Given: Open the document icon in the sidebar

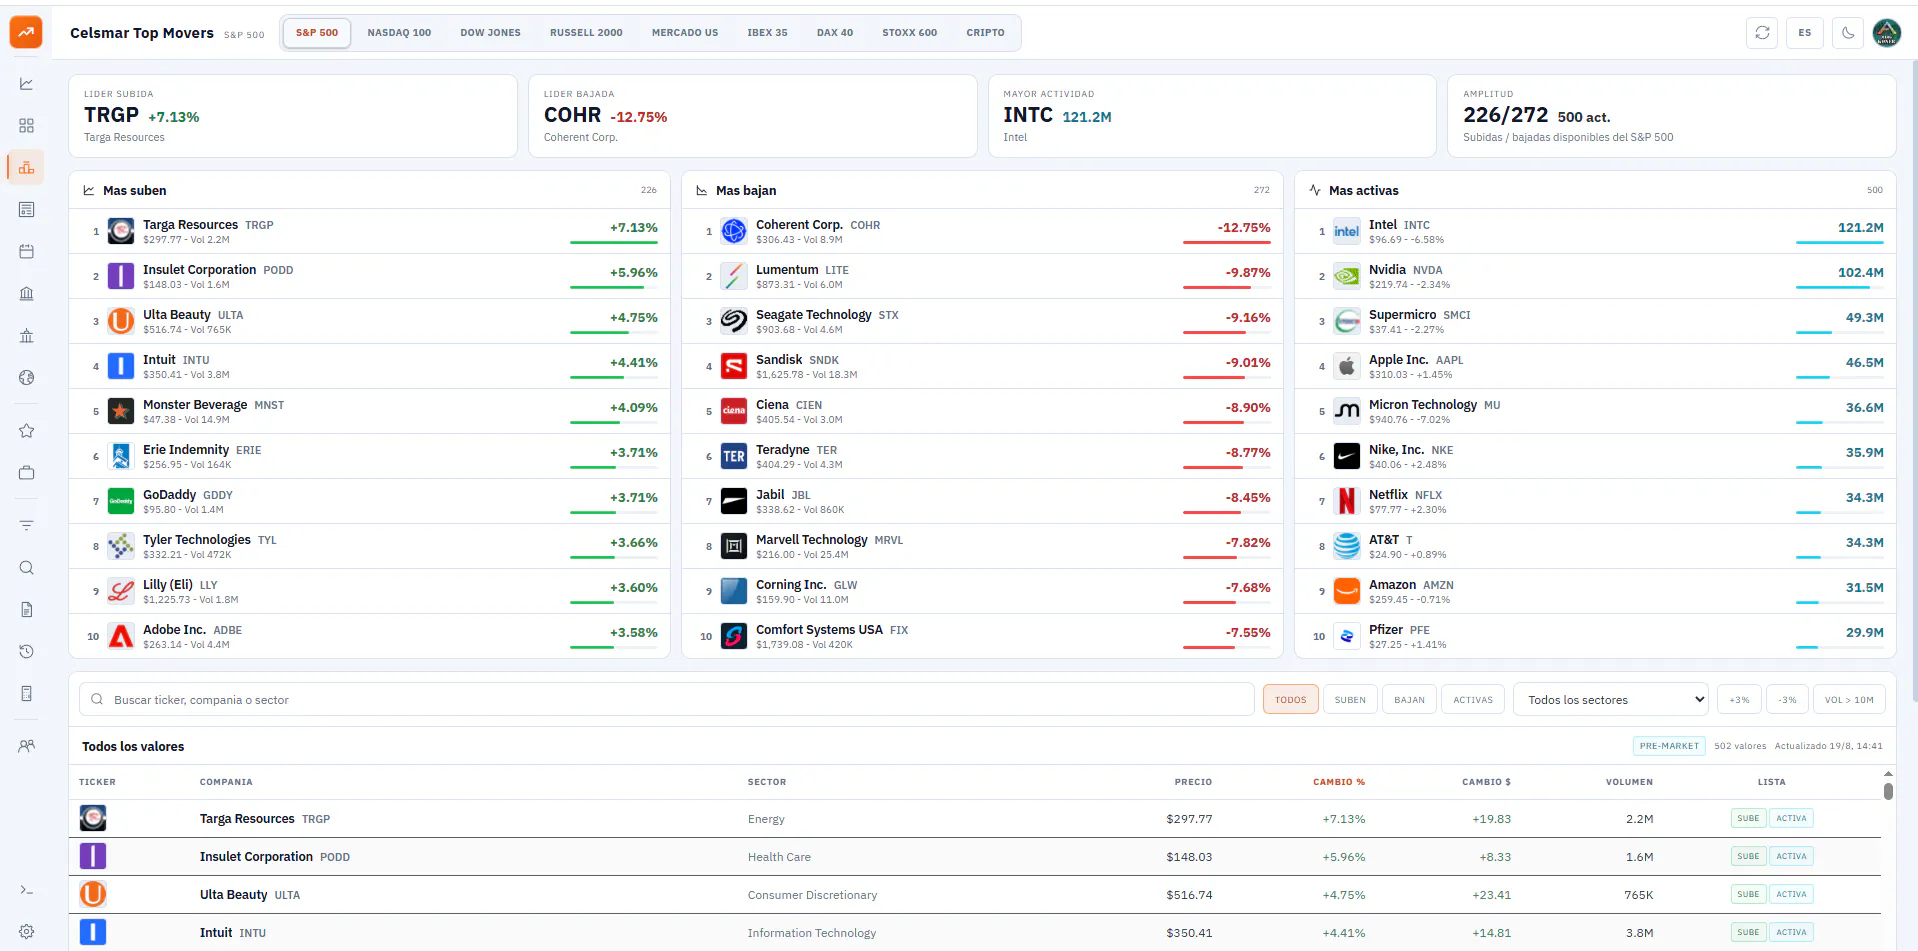Looking at the screenshot, I should click(27, 610).
